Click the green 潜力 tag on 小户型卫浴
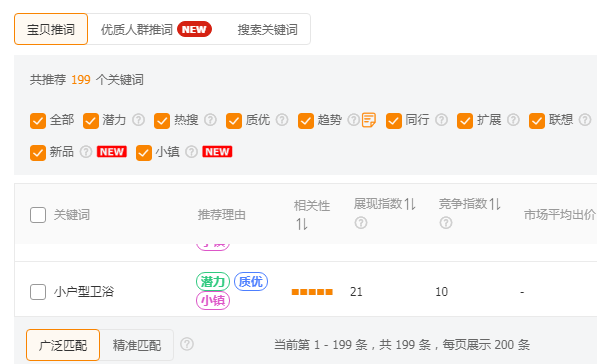The width and height of the screenshot is (597, 364). tap(213, 282)
